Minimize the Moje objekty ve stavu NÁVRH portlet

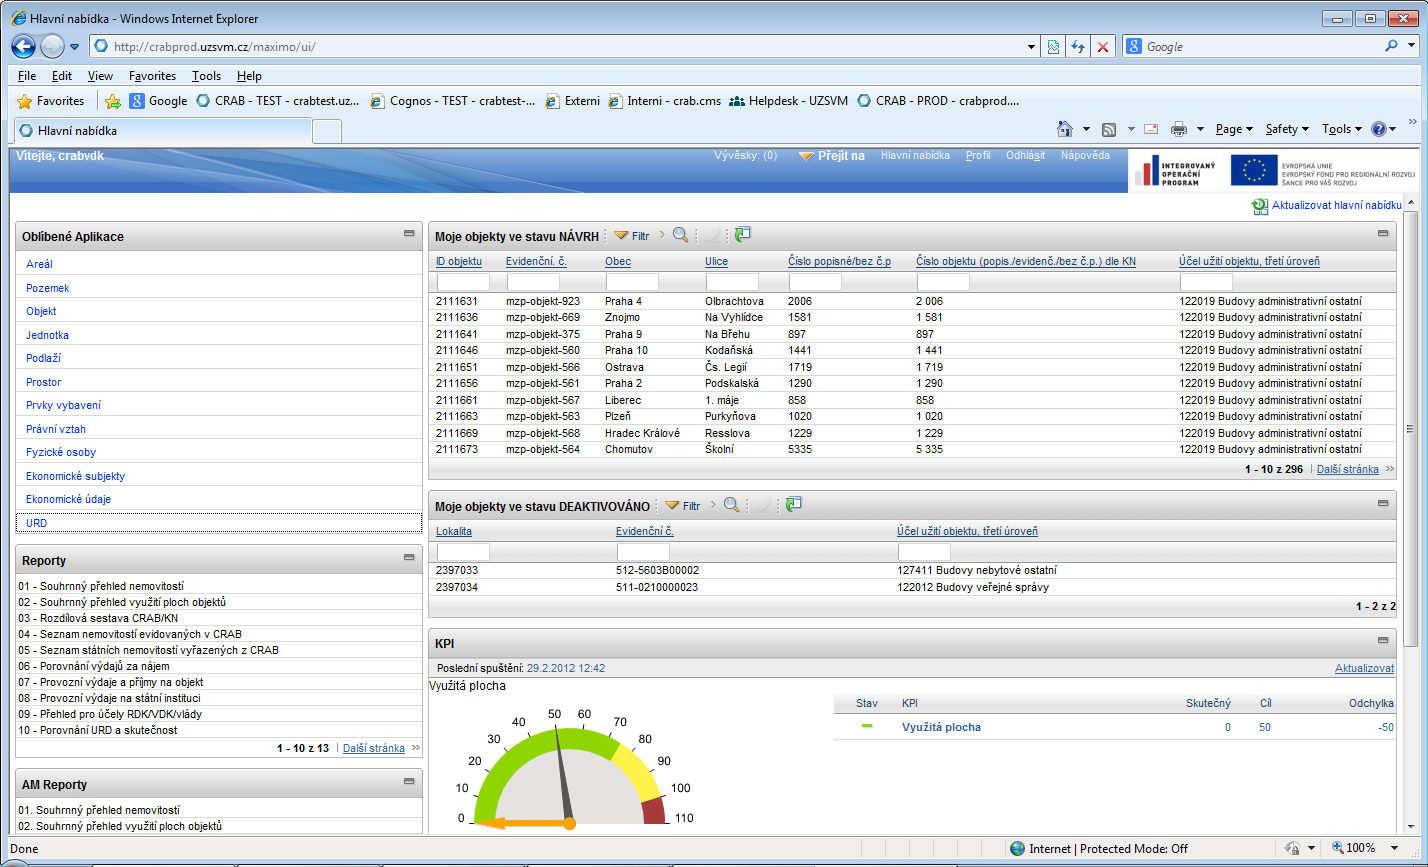tap(1383, 233)
